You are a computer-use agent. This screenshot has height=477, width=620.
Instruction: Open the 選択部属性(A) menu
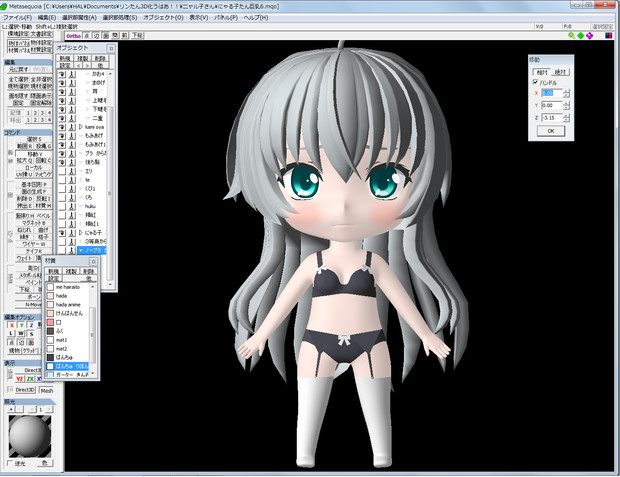click(79, 18)
